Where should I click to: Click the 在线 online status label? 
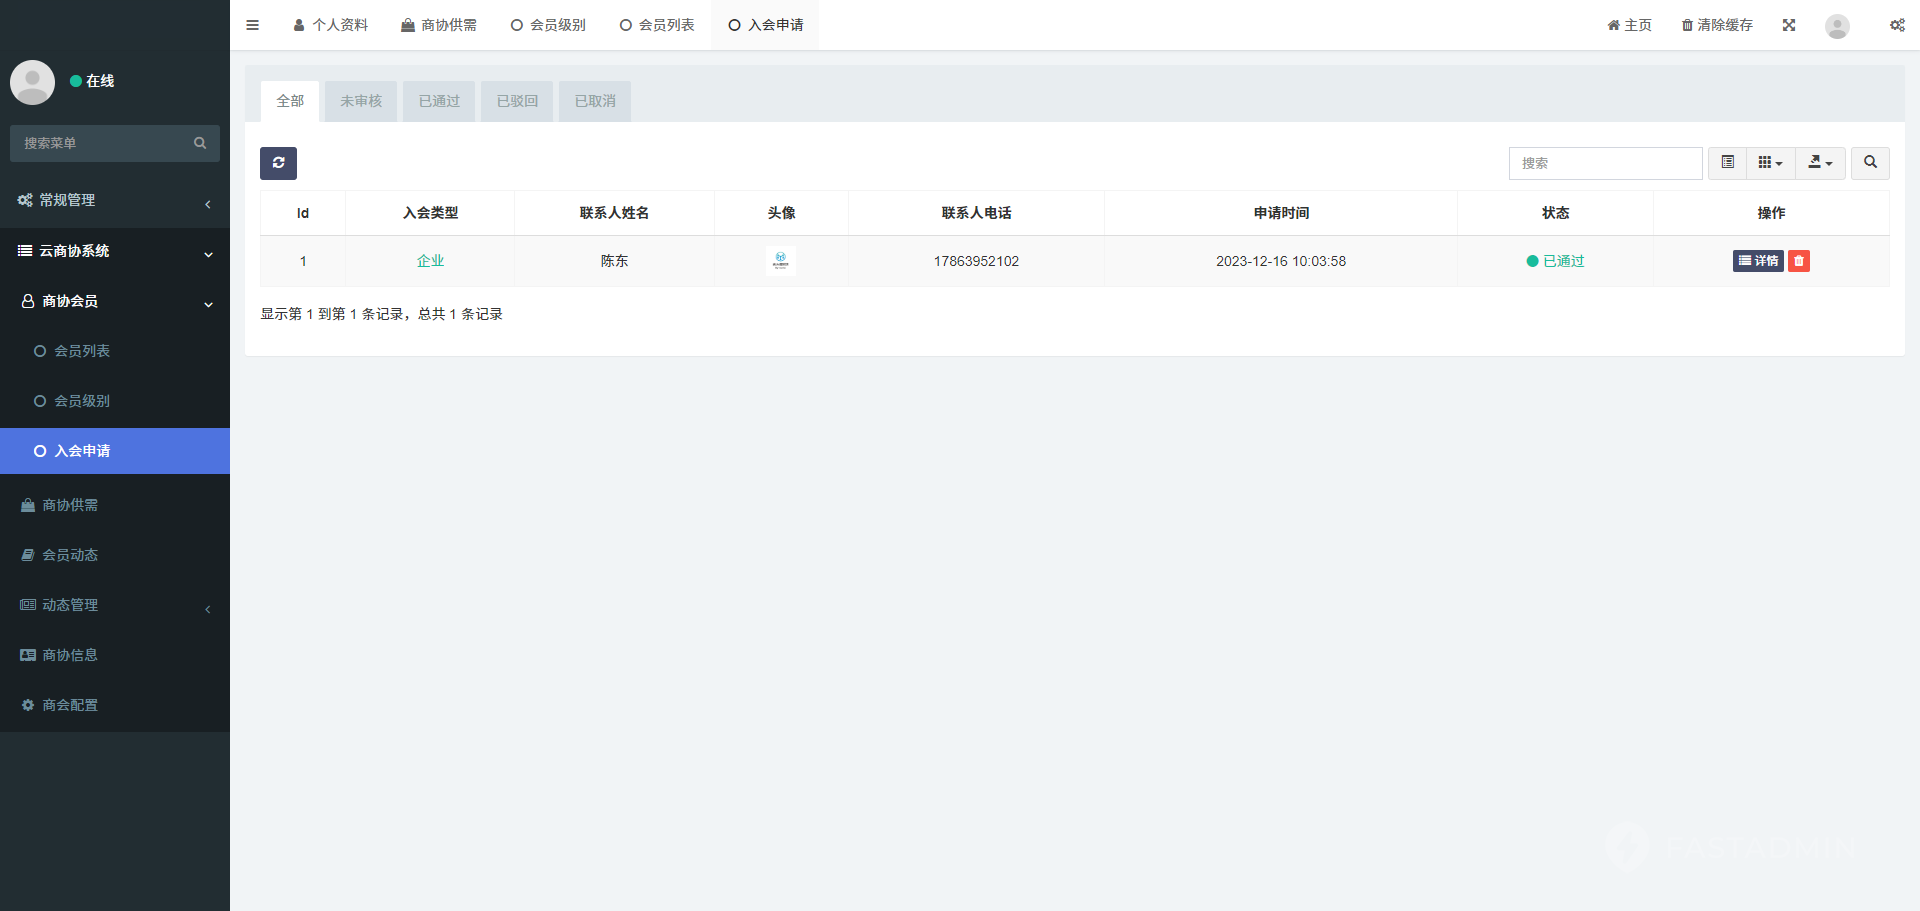pyautogui.click(x=92, y=81)
